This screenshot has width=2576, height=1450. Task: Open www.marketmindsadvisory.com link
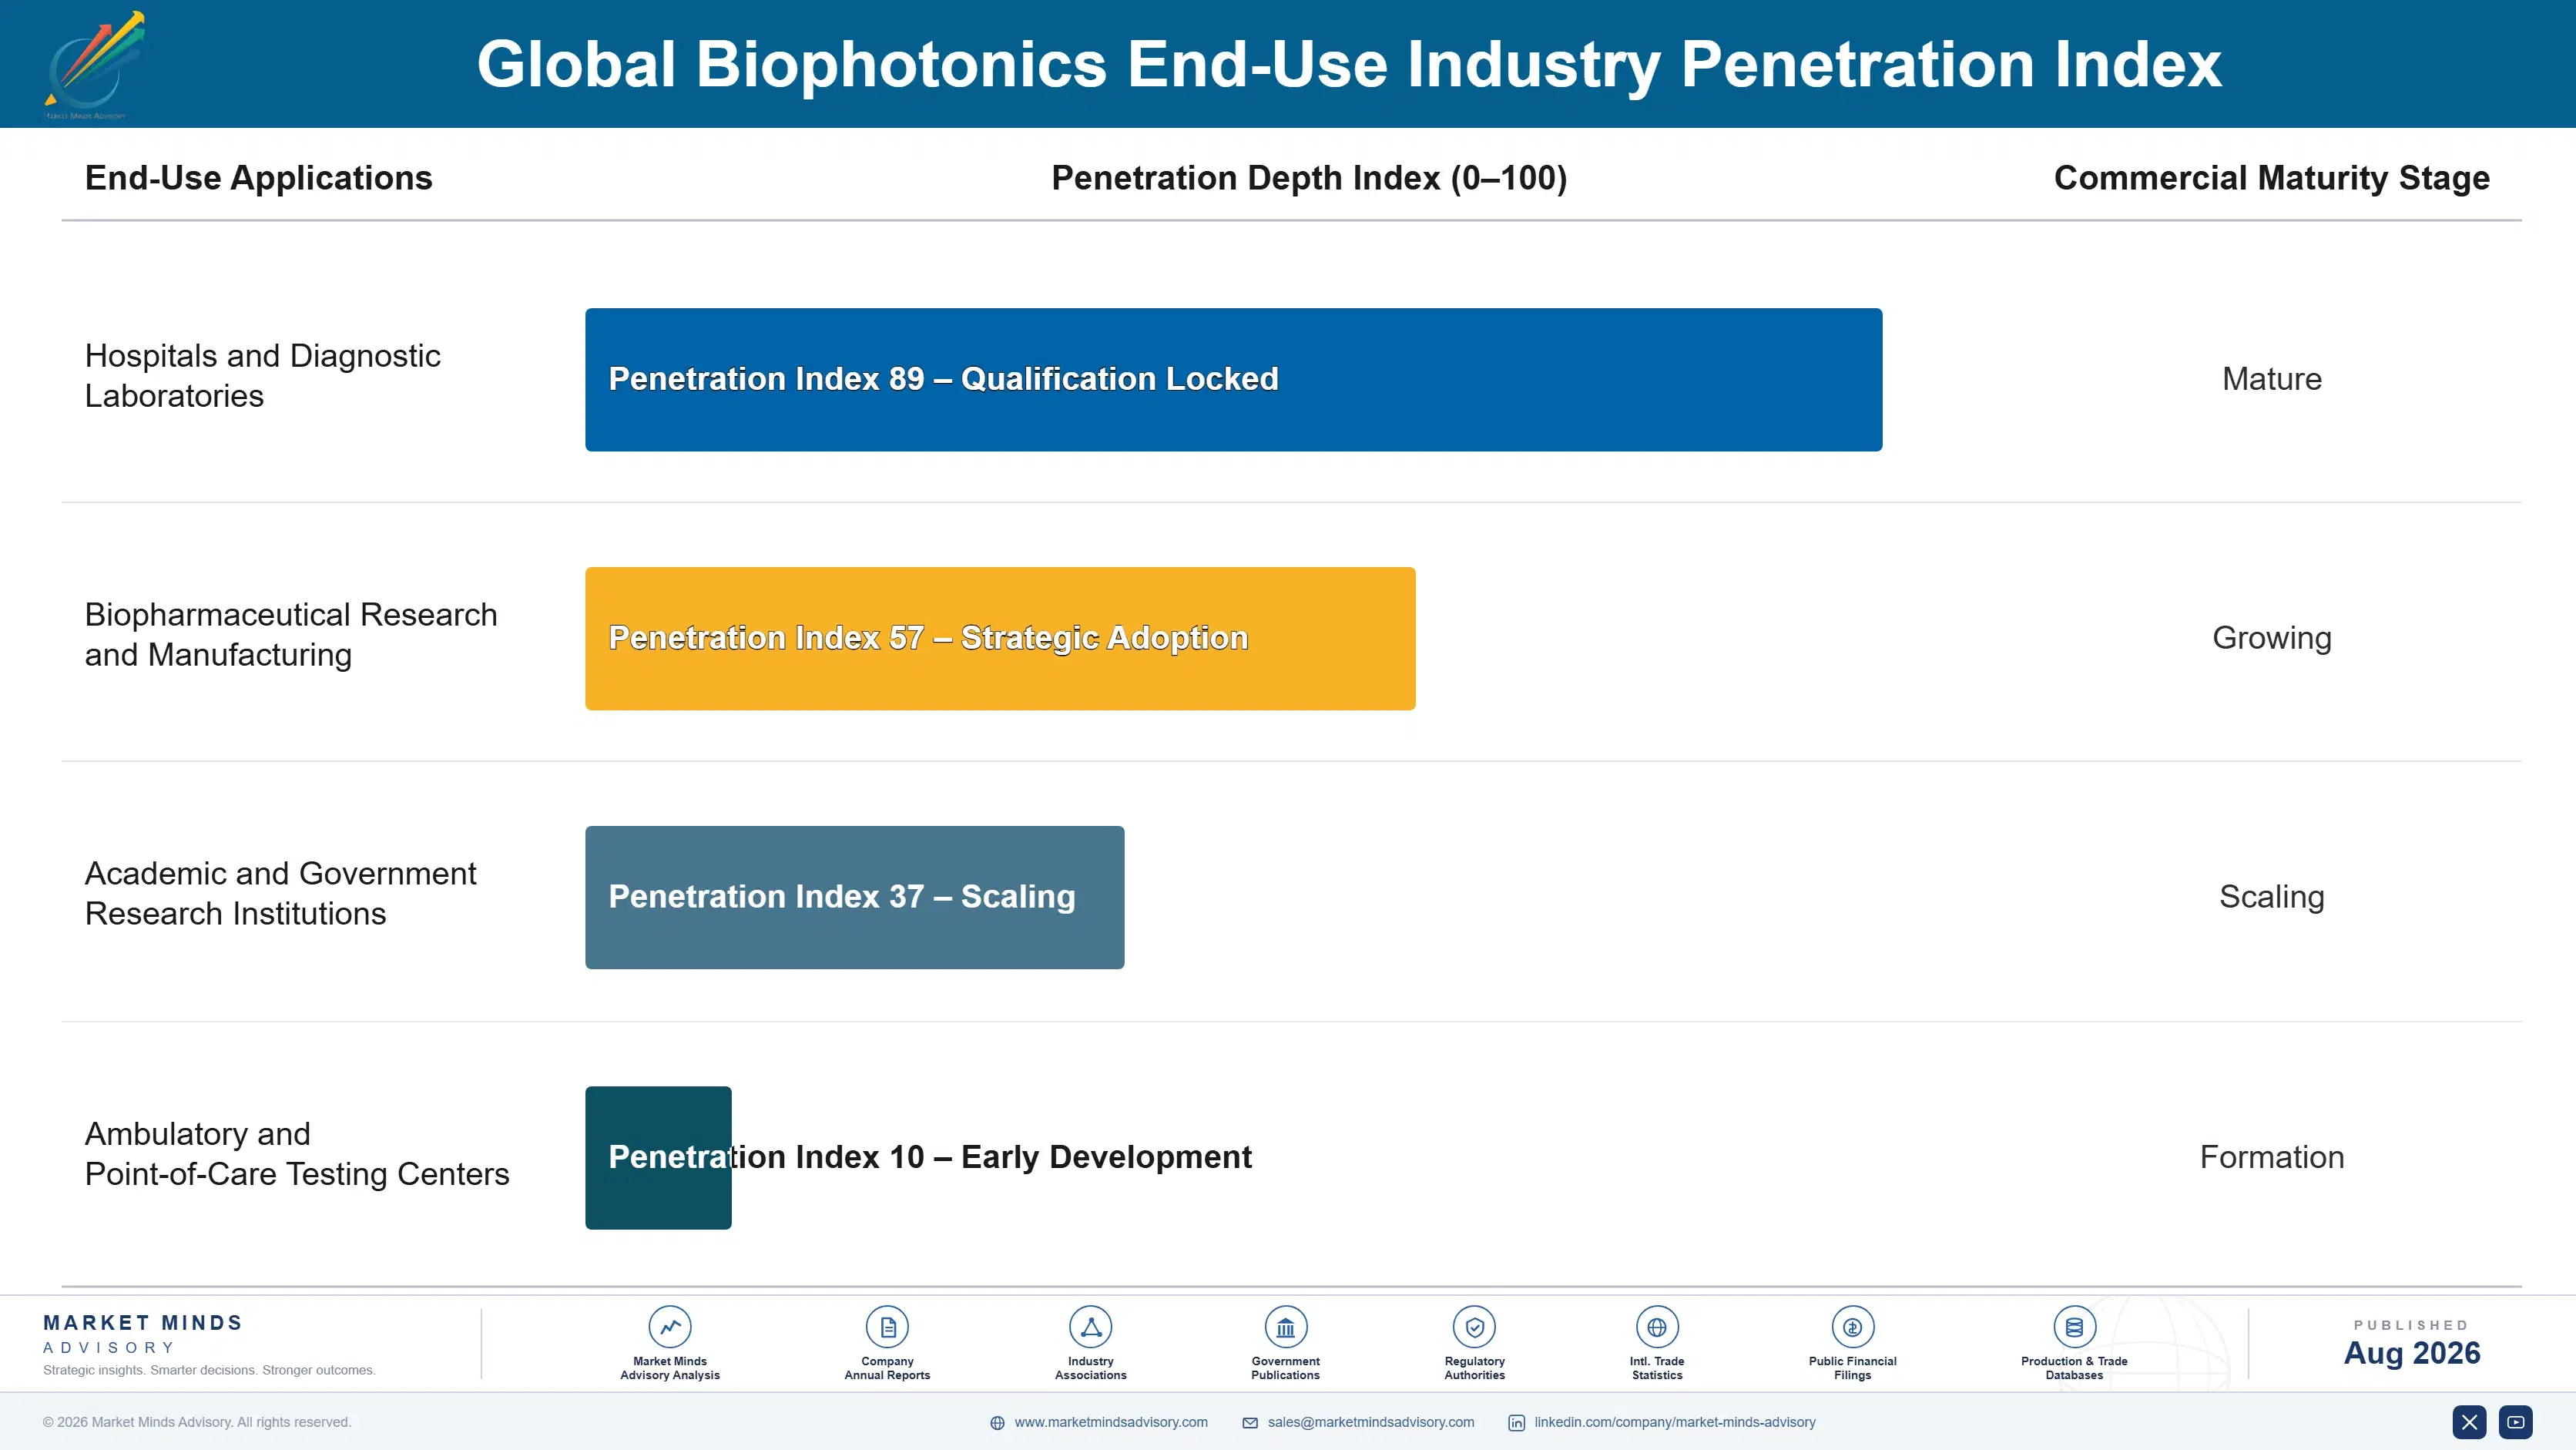click(x=1111, y=1422)
